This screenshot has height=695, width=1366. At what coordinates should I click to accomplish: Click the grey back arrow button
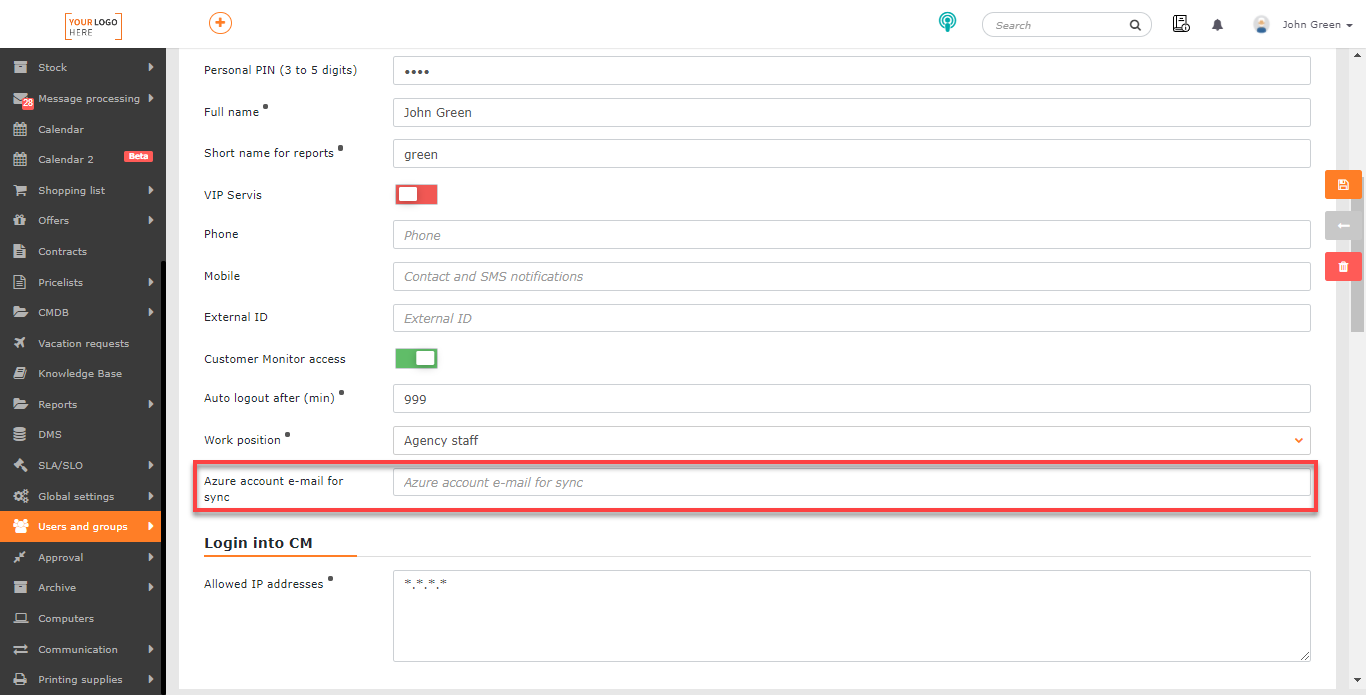pos(1343,226)
